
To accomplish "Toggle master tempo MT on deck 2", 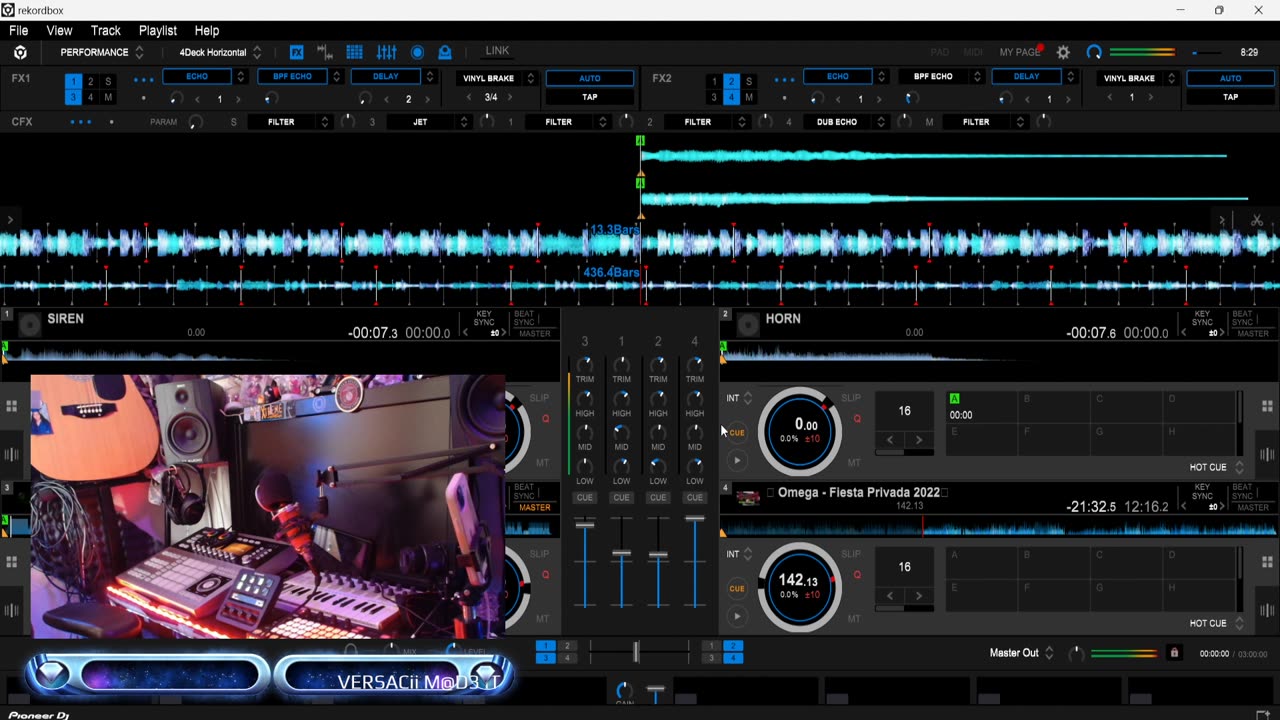I will (854, 463).
